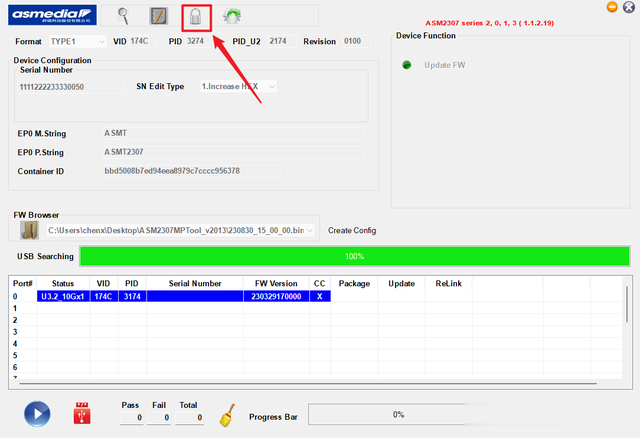Viewport: 640px width, 438px height.
Task: Click the Serial Number column header
Action: 195,283
